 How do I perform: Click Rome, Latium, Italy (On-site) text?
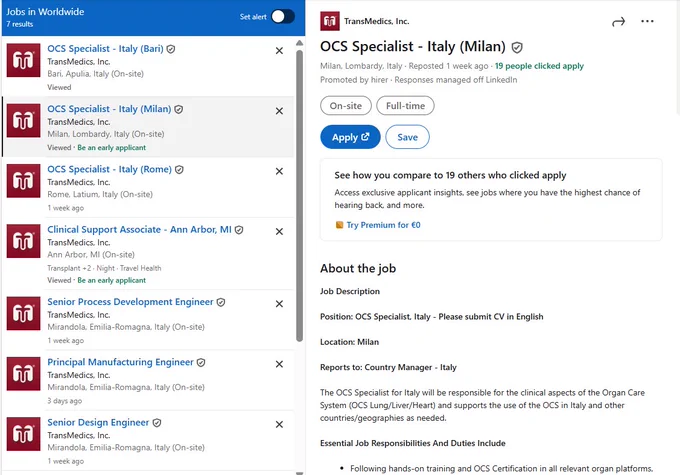coord(100,194)
